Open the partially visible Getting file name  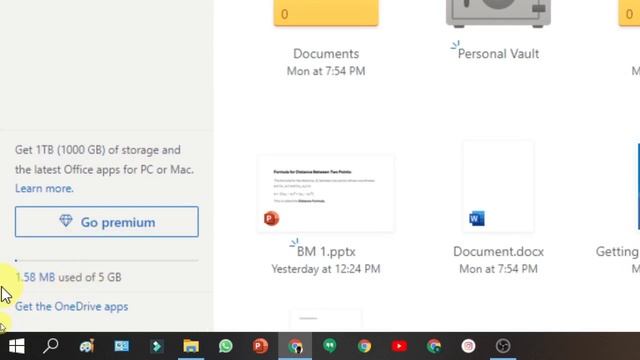[x=618, y=251]
